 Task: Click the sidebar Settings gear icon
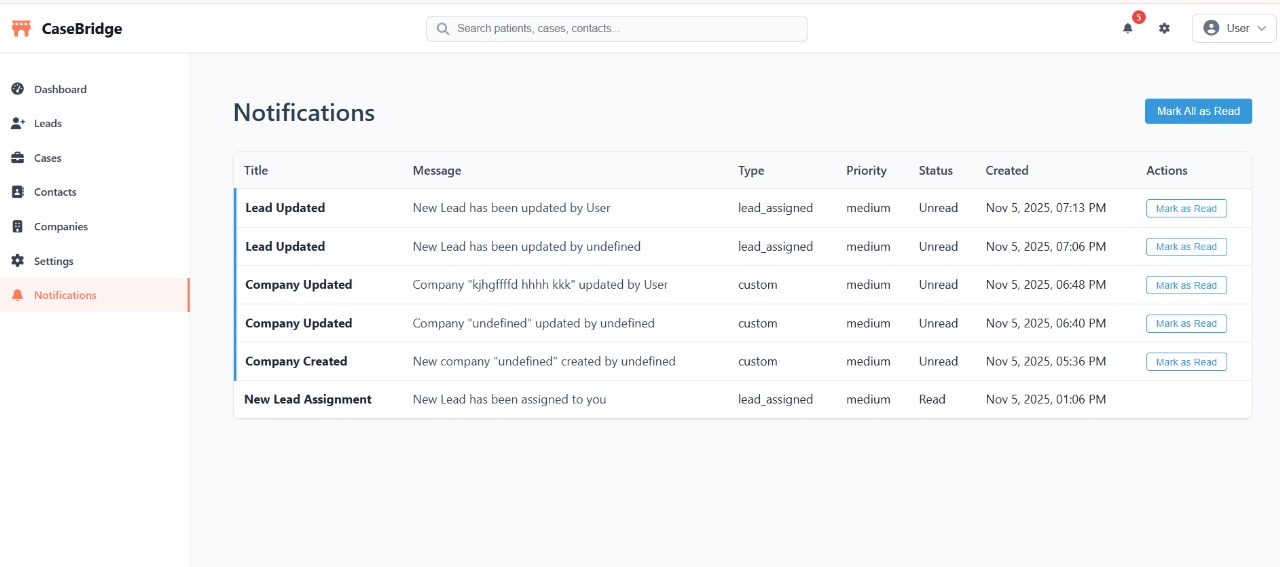17,261
